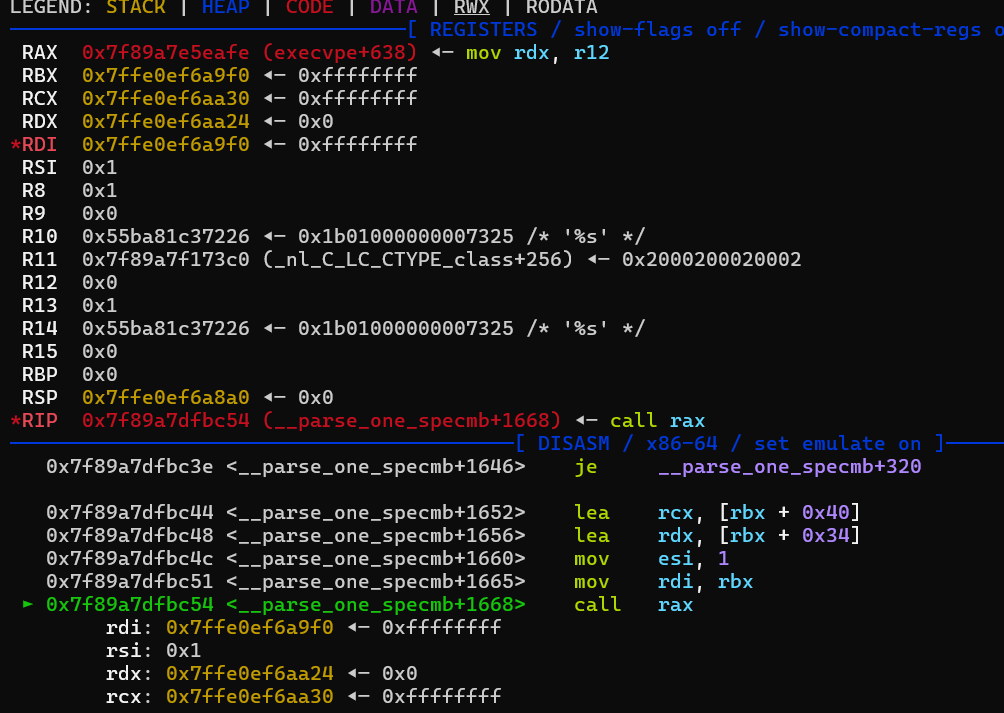Viewport: 1004px width, 713px height.
Task: Click the REGISTERS section header
Action: click(483, 30)
